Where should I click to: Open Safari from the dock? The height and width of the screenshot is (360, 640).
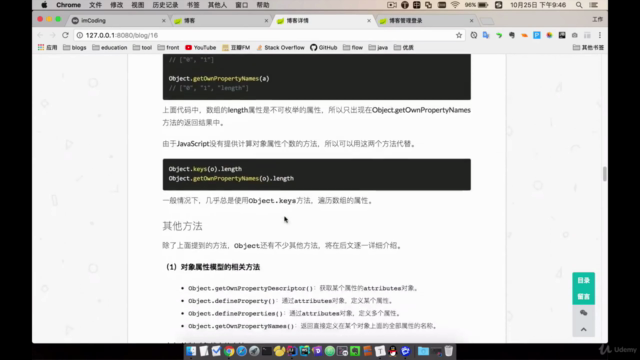pyautogui.click(x=242, y=351)
